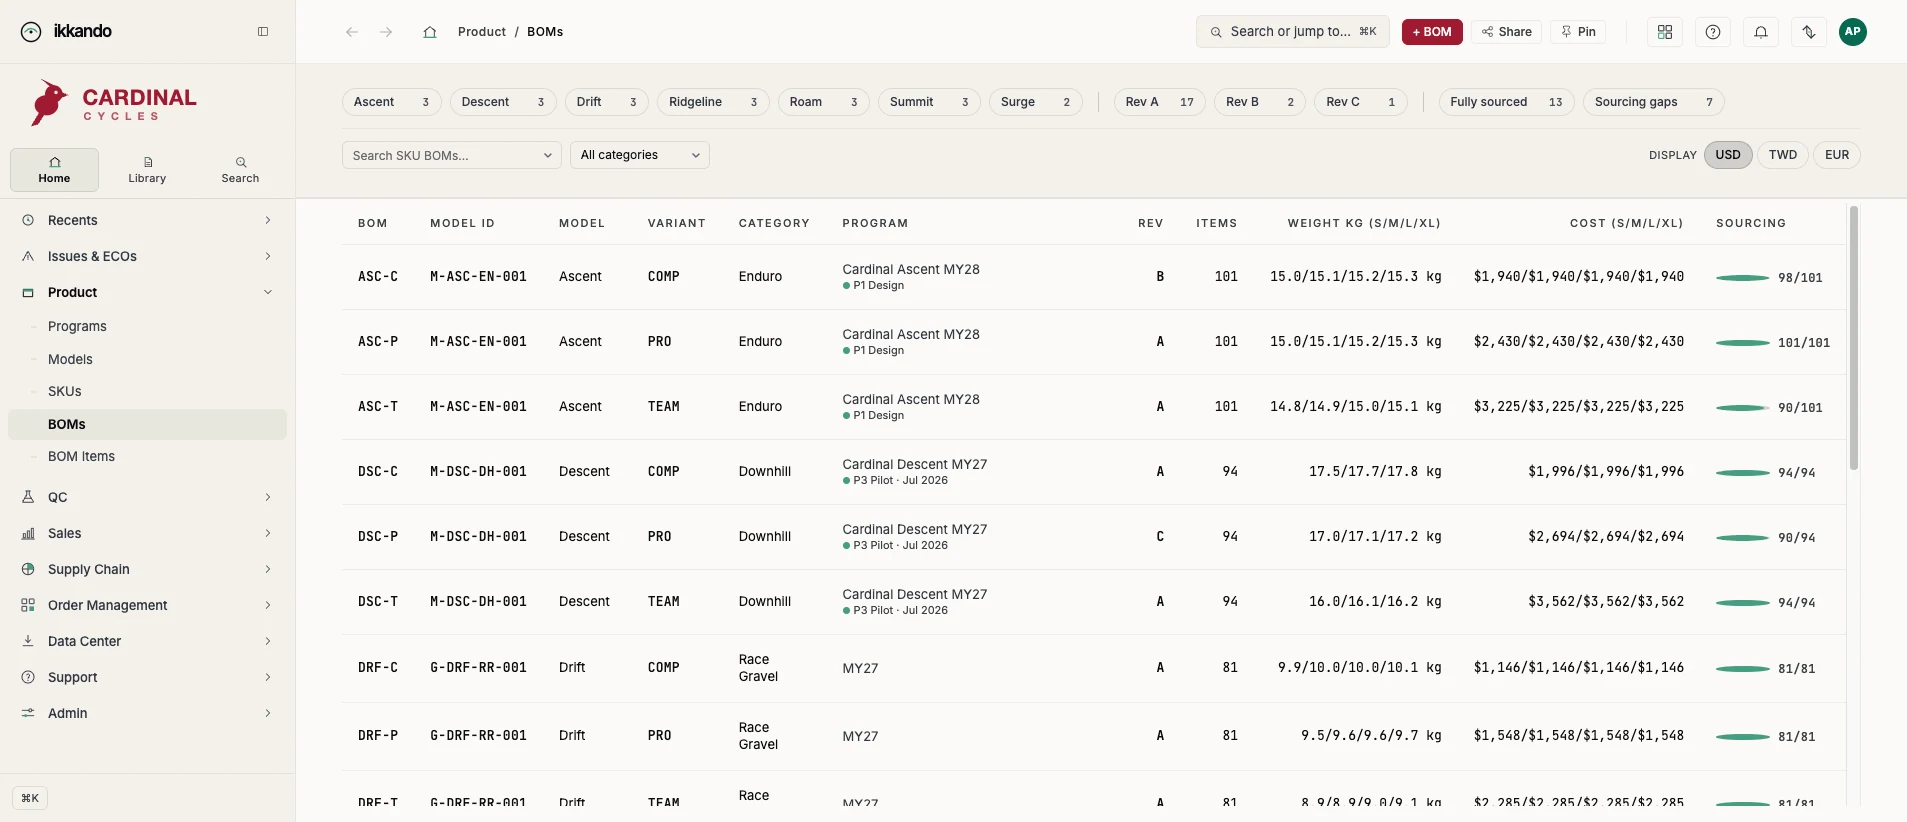Click ASC-T sourcing progress bar 90/101
The width and height of the screenshot is (1907, 822).
pyautogui.click(x=1742, y=408)
